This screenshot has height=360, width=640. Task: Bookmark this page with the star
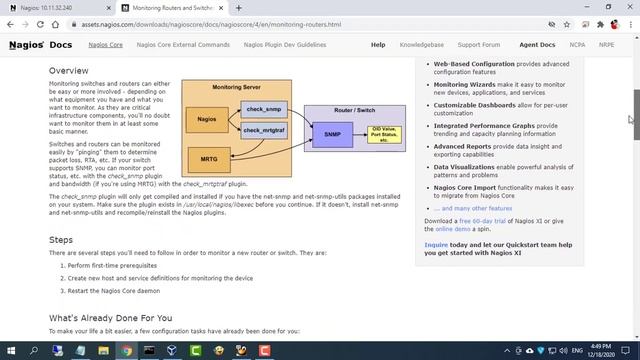coord(567,24)
